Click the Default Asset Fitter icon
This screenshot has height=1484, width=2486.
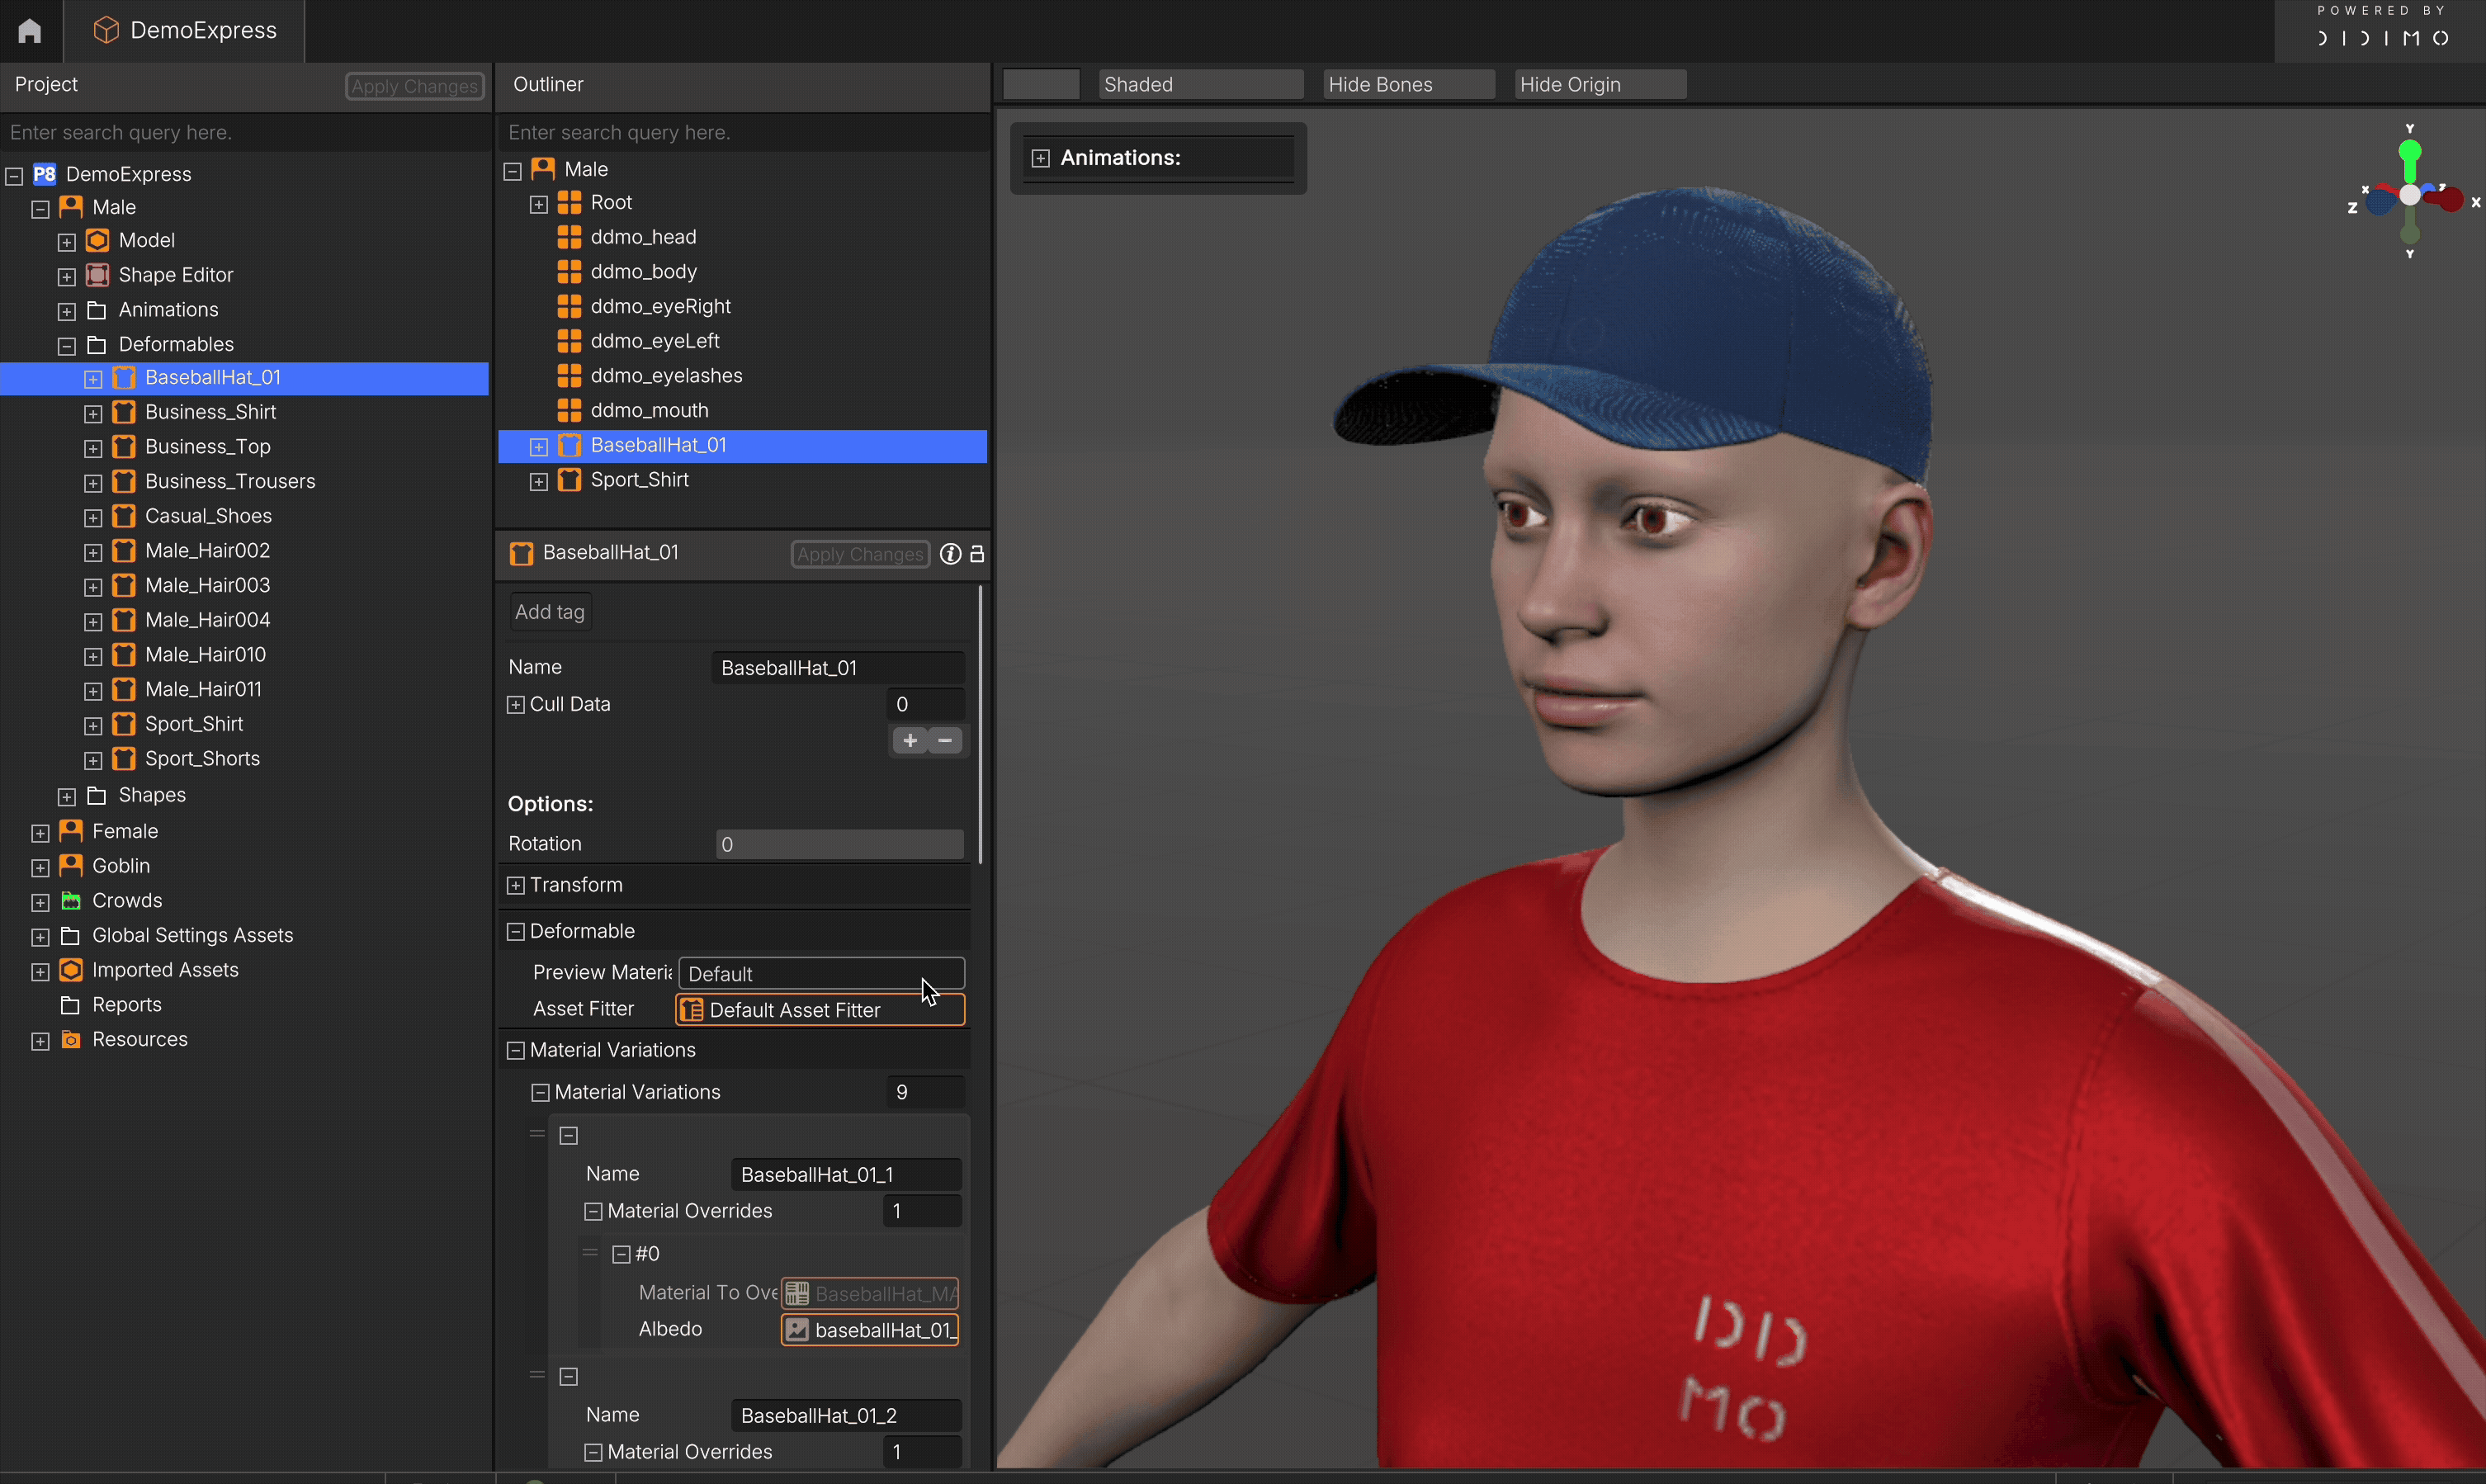[x=691, y=1010]
